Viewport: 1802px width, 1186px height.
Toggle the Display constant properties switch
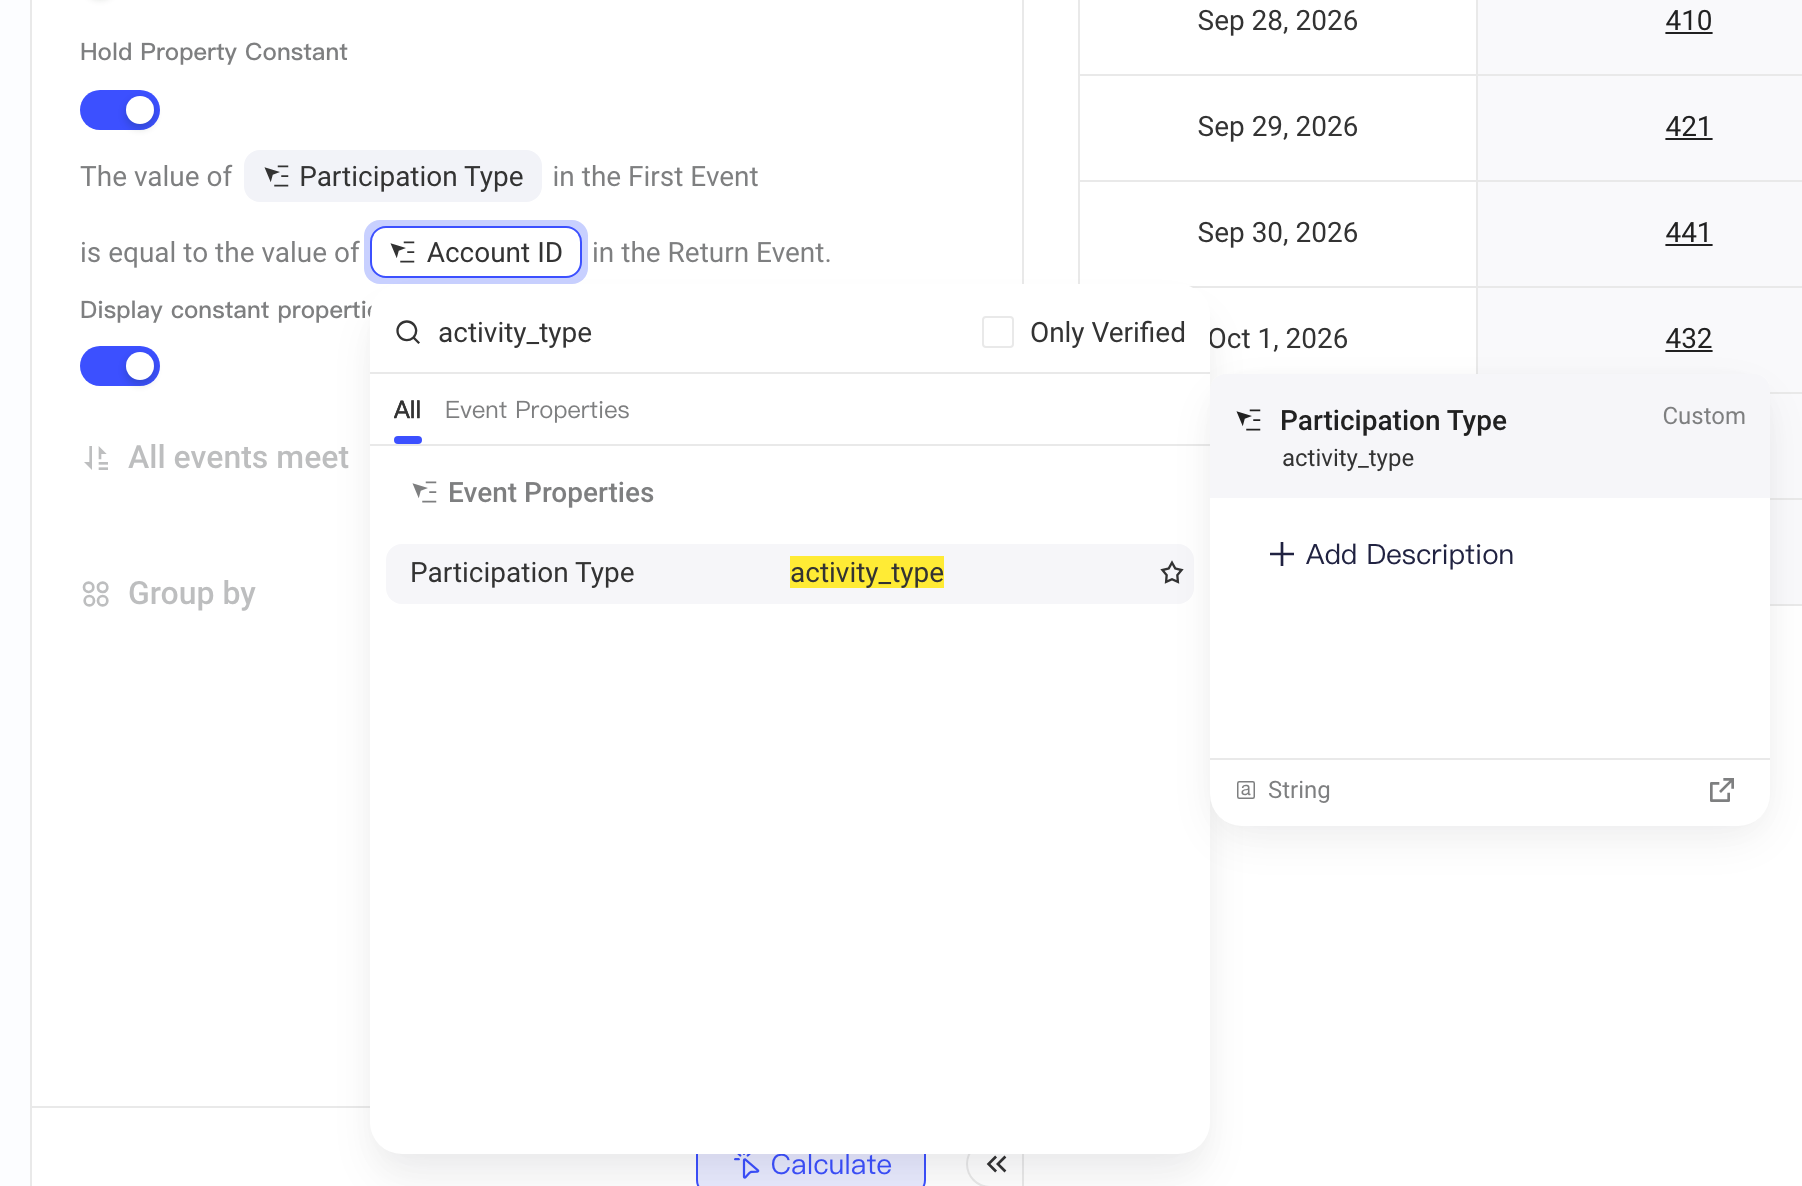click(120, 366)
